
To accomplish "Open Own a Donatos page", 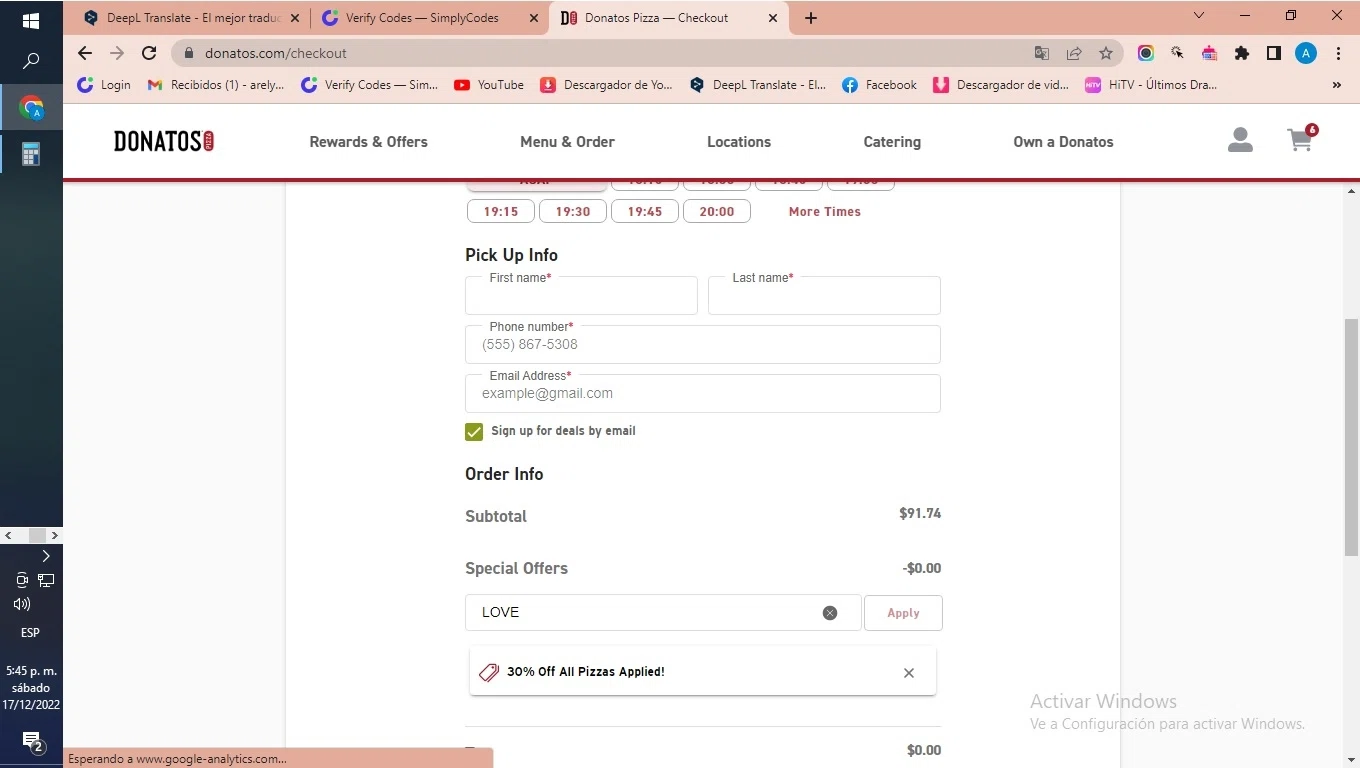I will (1063, 142).
